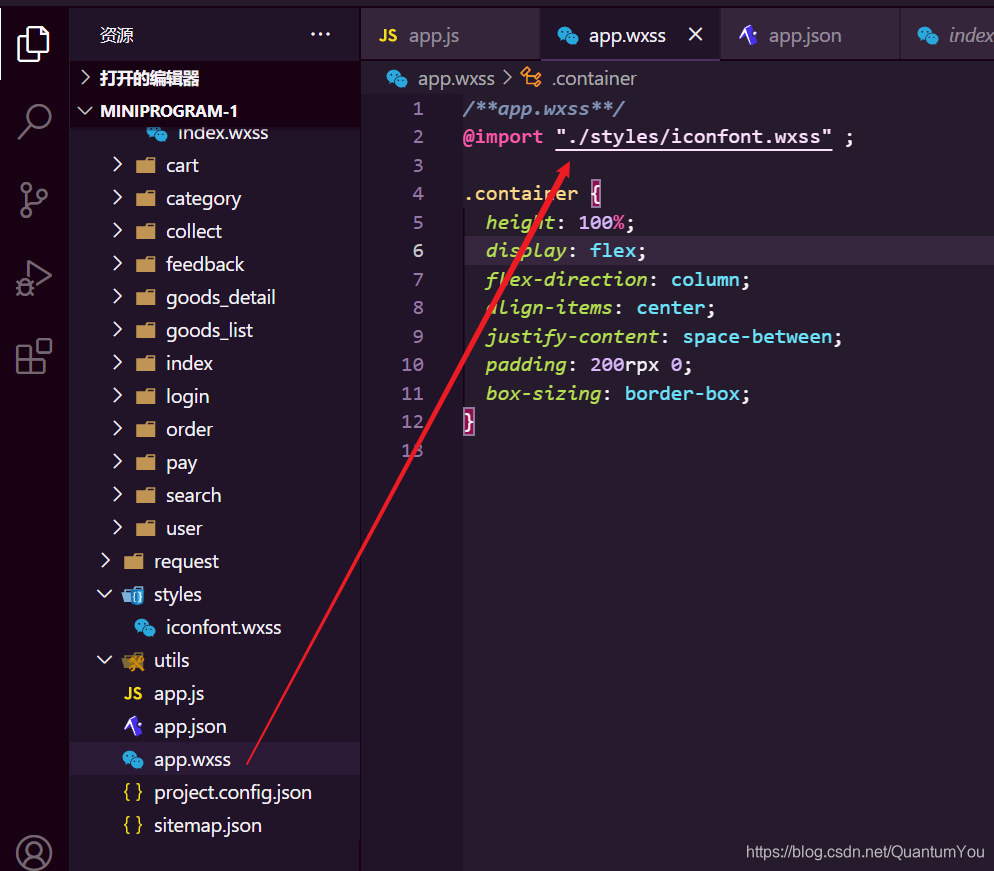Select the utils folder icon
The width and height of the screenshot is (994, 871).
pos(133,661)
